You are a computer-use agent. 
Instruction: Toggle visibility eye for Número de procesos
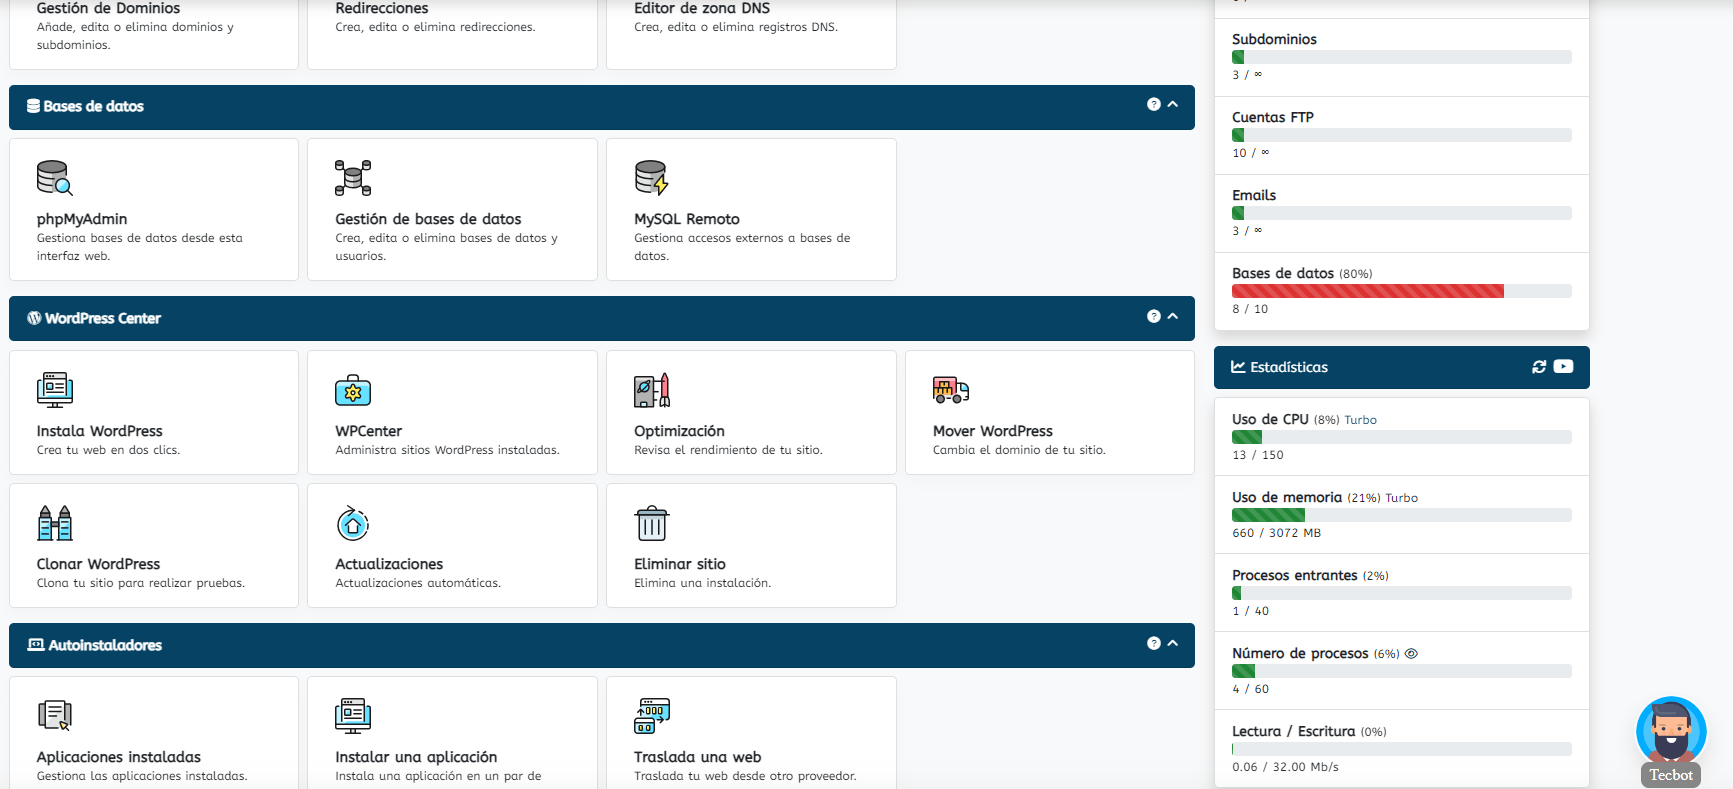1411,654
